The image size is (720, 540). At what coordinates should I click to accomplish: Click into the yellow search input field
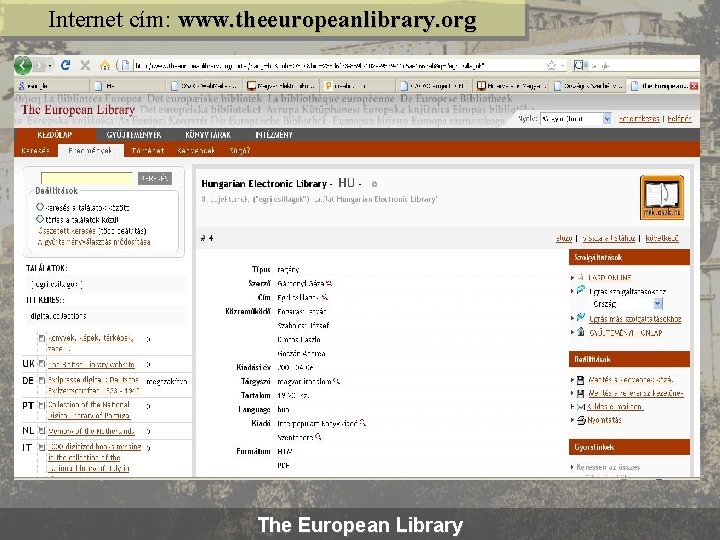tap(87, 178)
